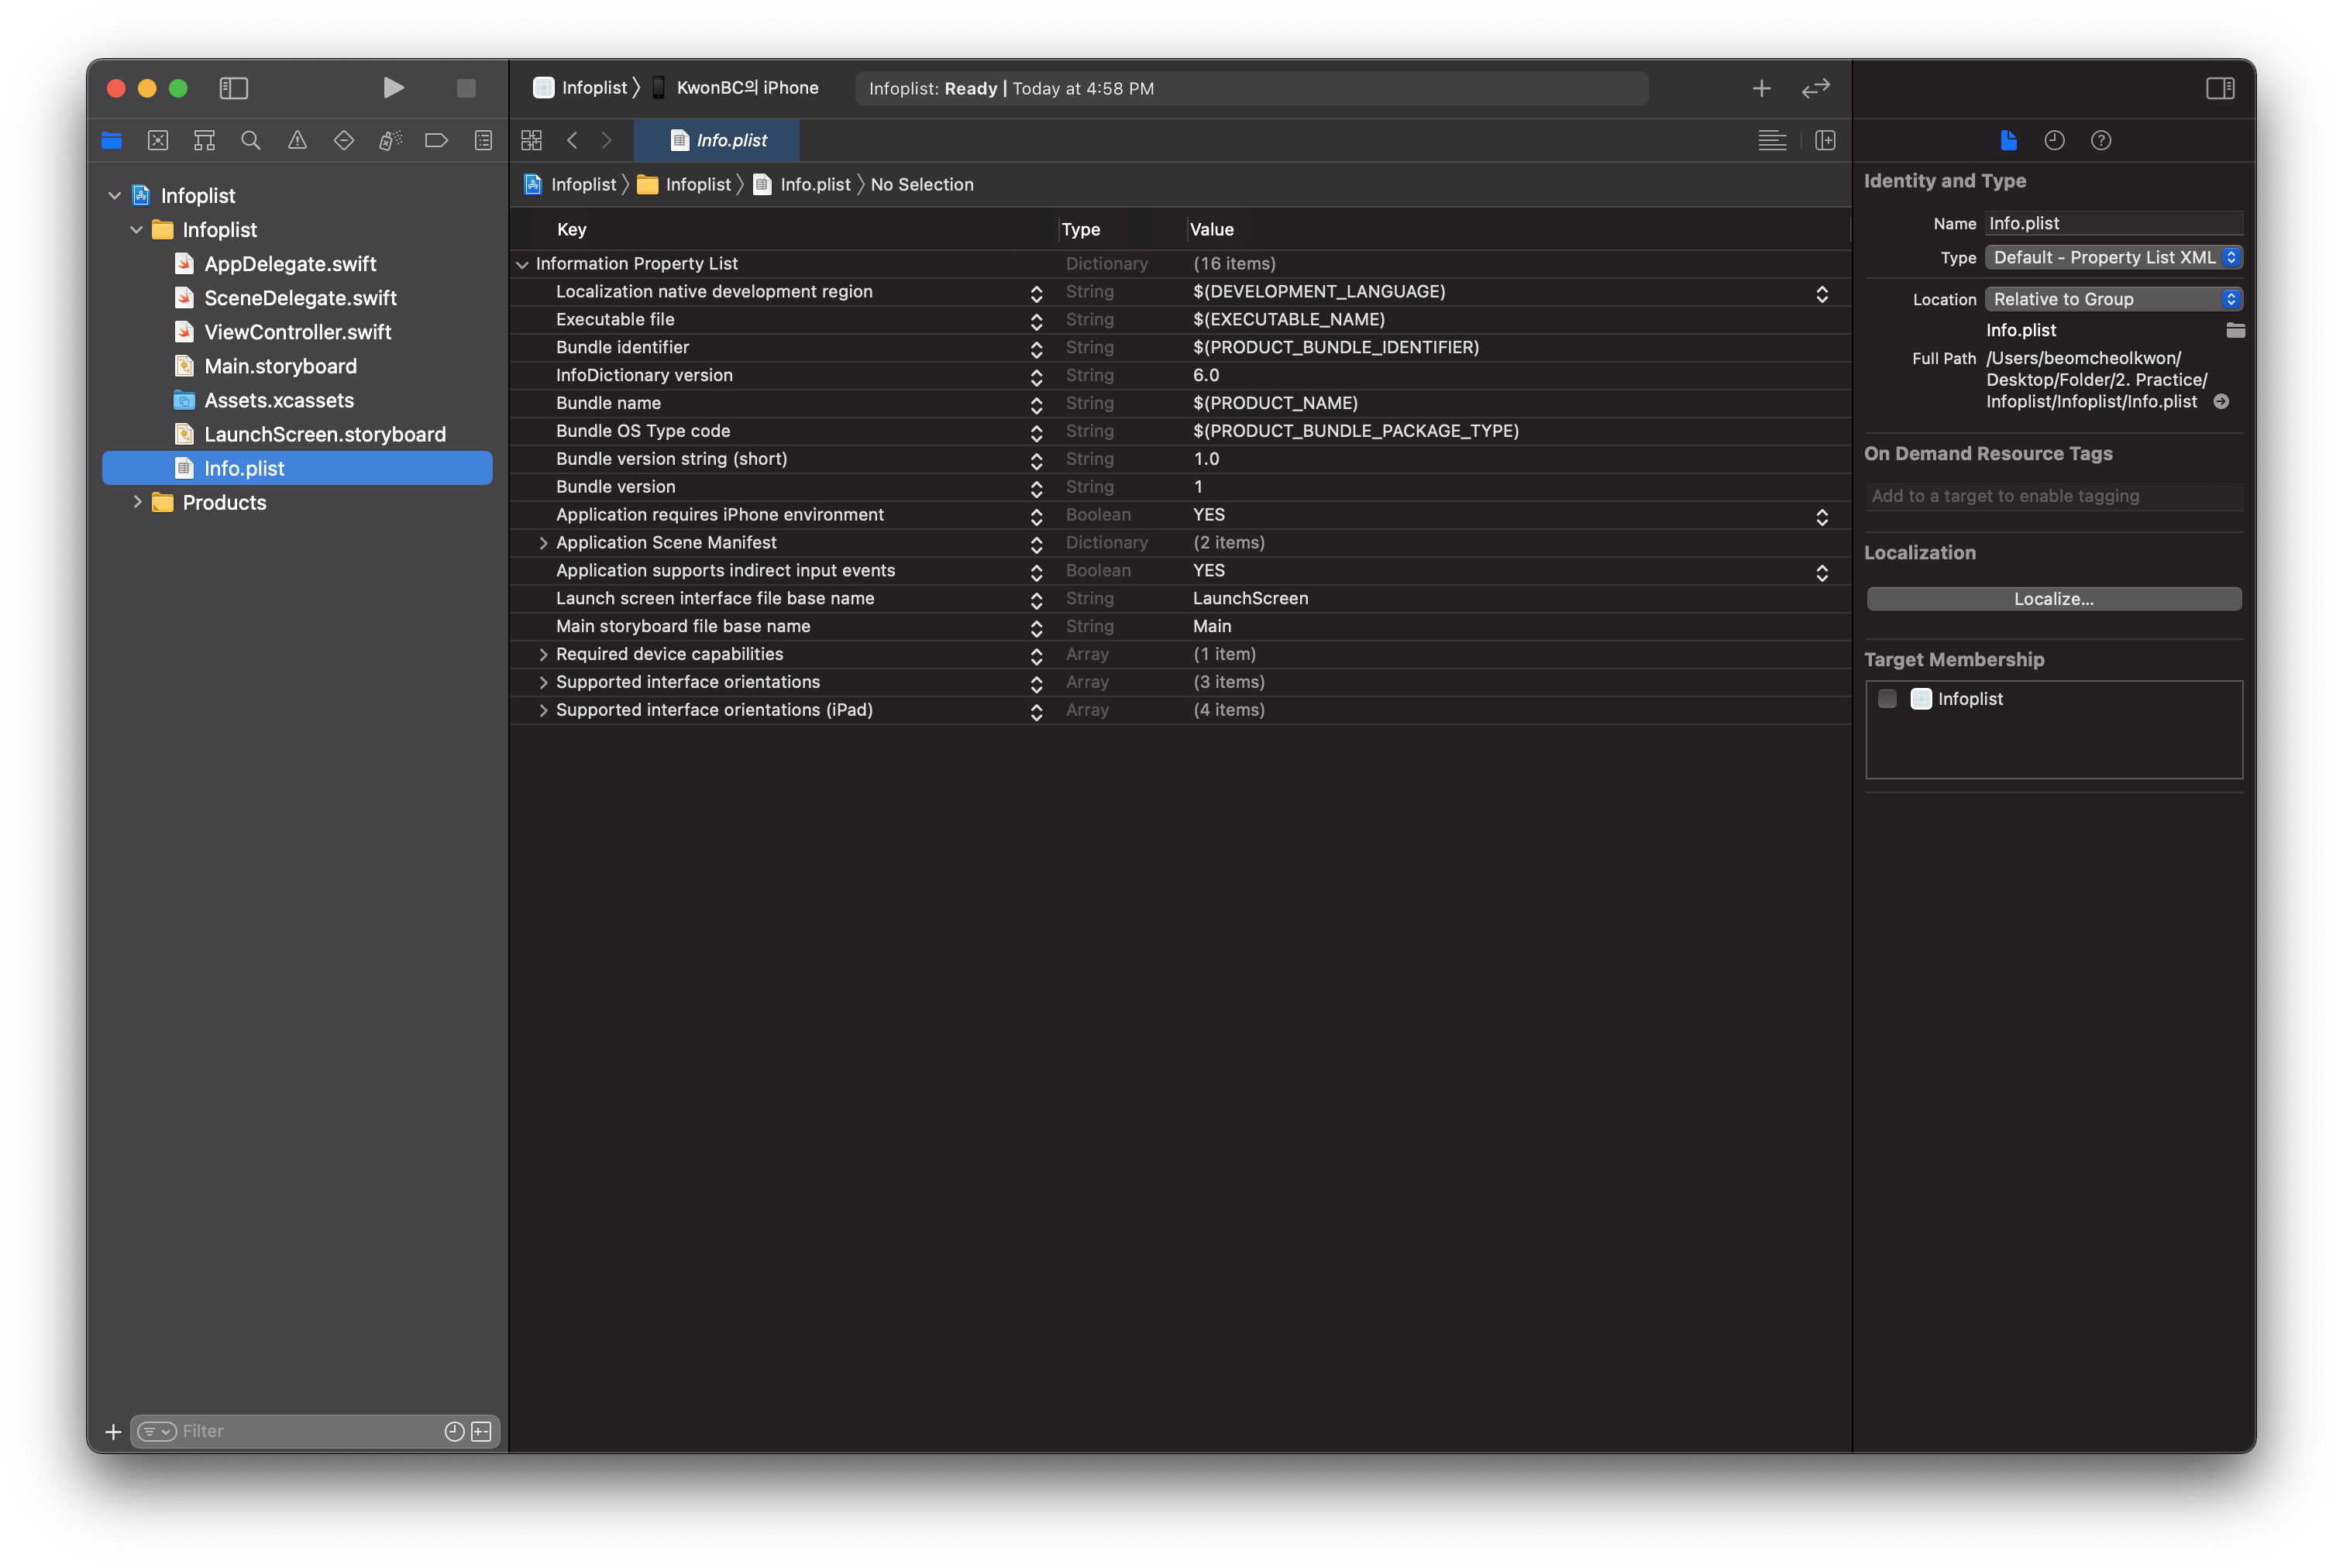The image size is (2343, 1568).
Task: Open the Source Control navigator icon
Action: (158, 140)
